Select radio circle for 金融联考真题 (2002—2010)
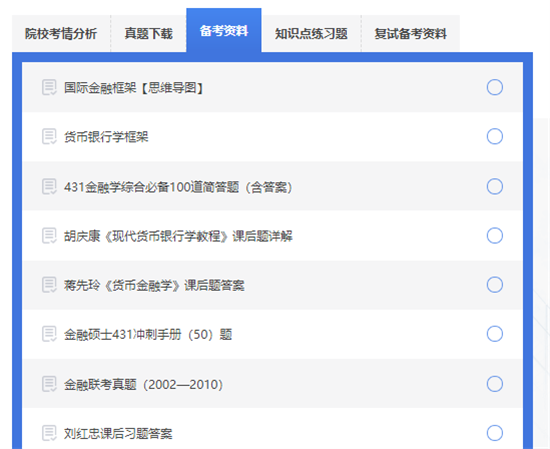This screenshot has height=449, width=550. [x=495, y=384]
